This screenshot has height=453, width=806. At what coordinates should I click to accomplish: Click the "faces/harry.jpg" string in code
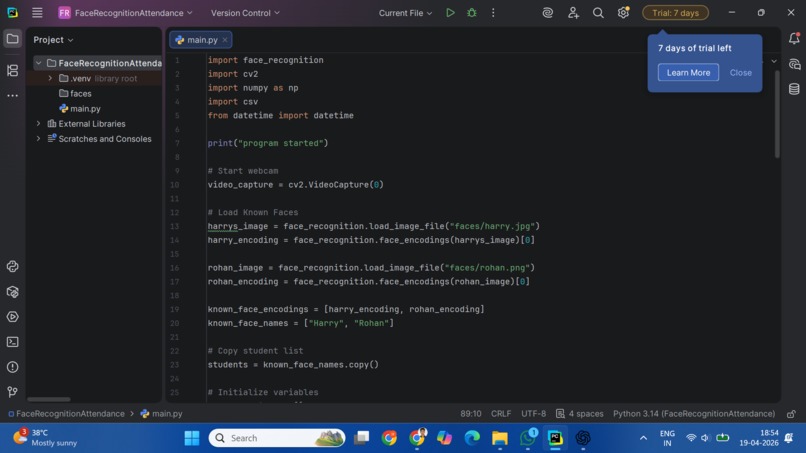click(492, 226)
